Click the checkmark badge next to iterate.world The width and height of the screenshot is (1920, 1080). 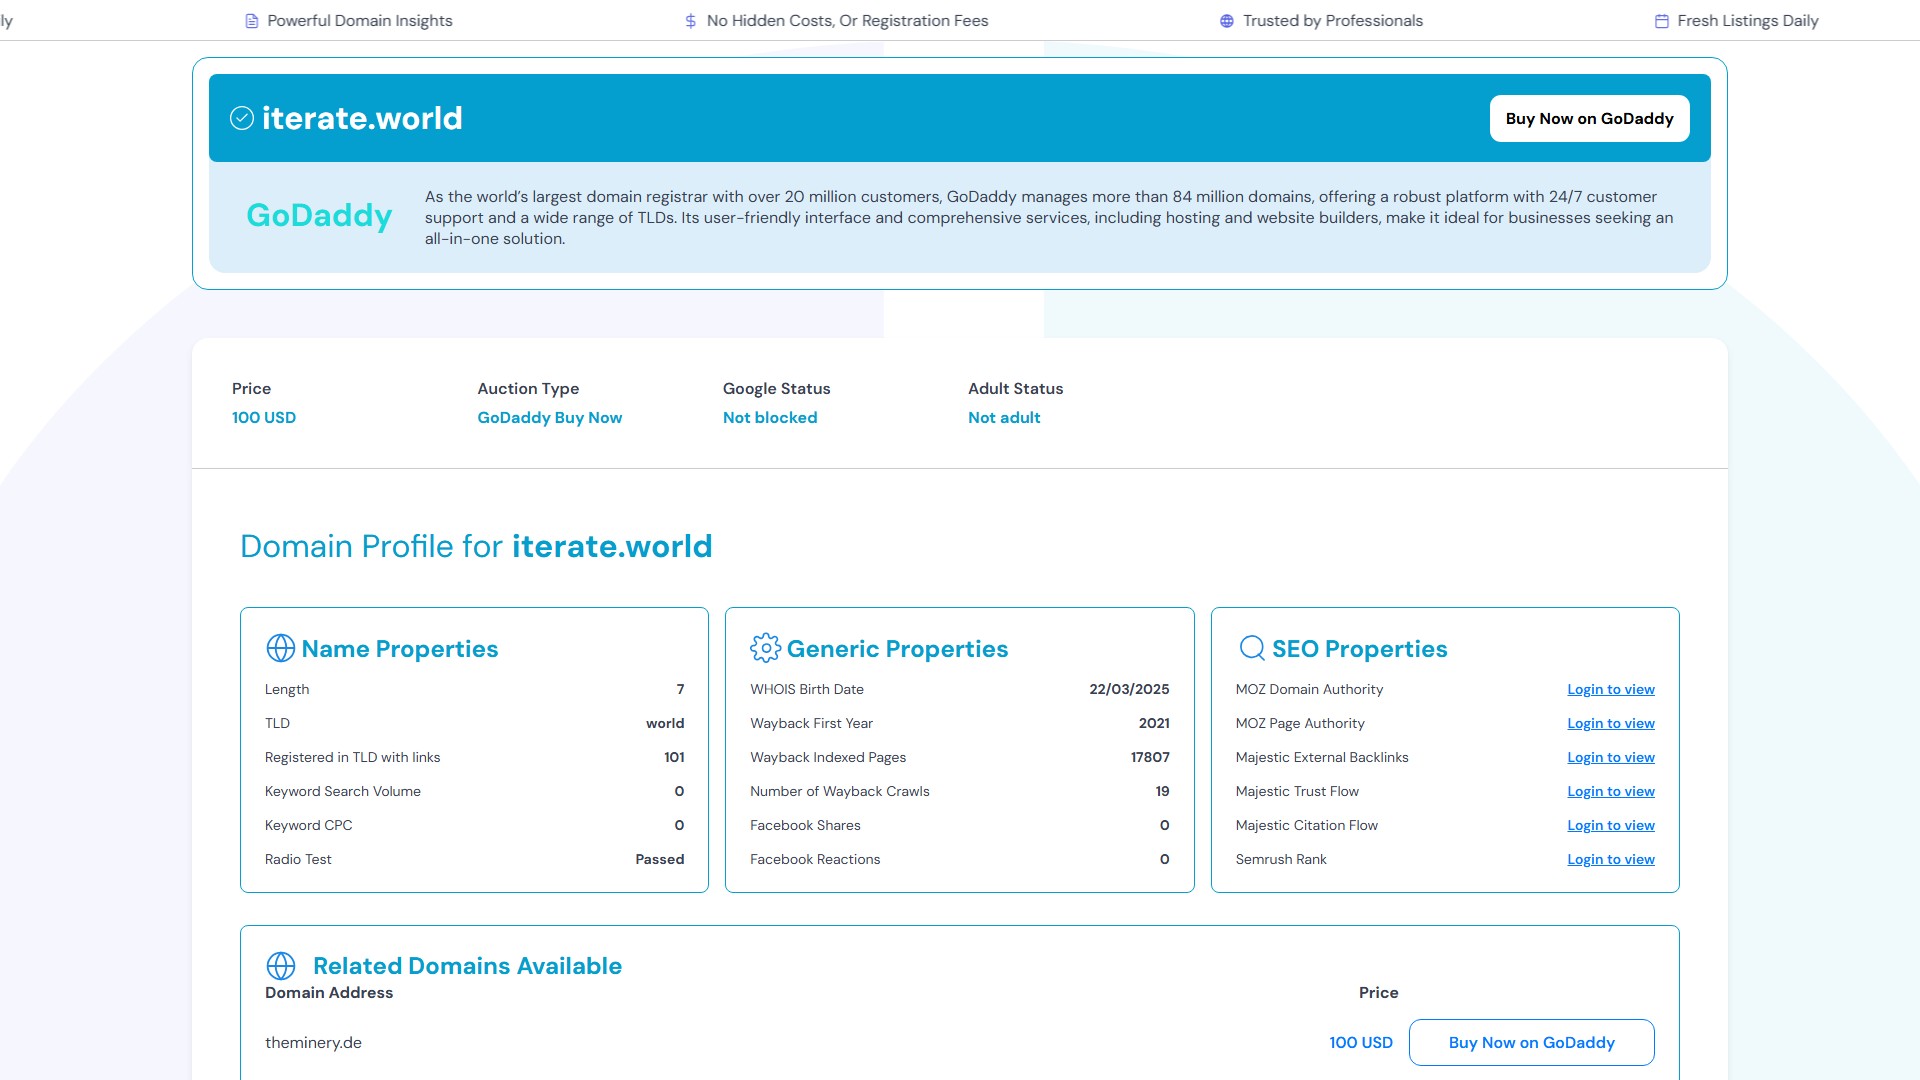tap(241, 118)
